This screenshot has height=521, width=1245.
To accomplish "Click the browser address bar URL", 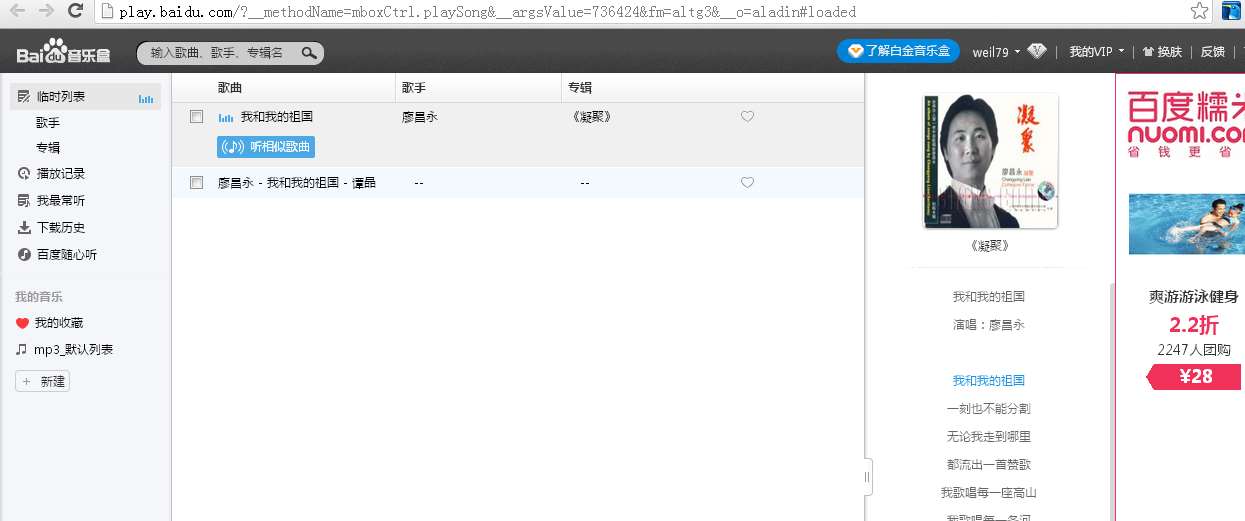I will pos(487,12).
